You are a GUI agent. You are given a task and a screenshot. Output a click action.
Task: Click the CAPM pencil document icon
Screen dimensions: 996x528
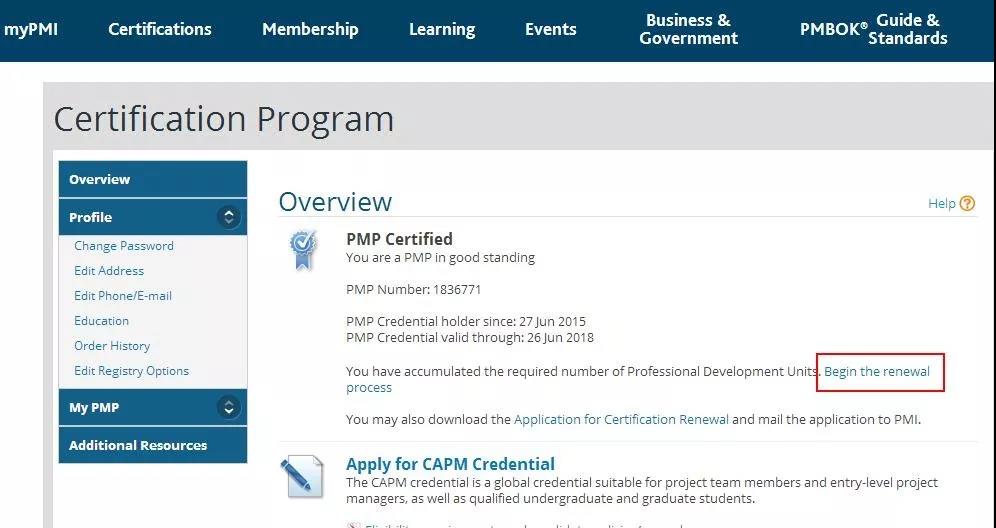tap(302, 476)
